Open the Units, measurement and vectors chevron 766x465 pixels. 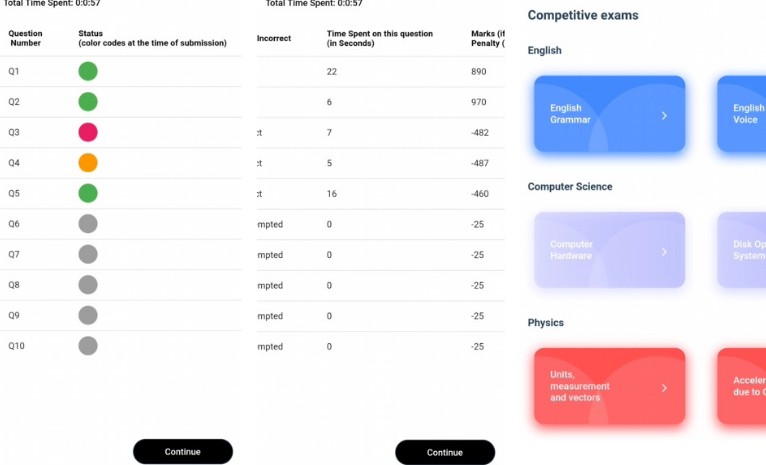coord(664,388)
